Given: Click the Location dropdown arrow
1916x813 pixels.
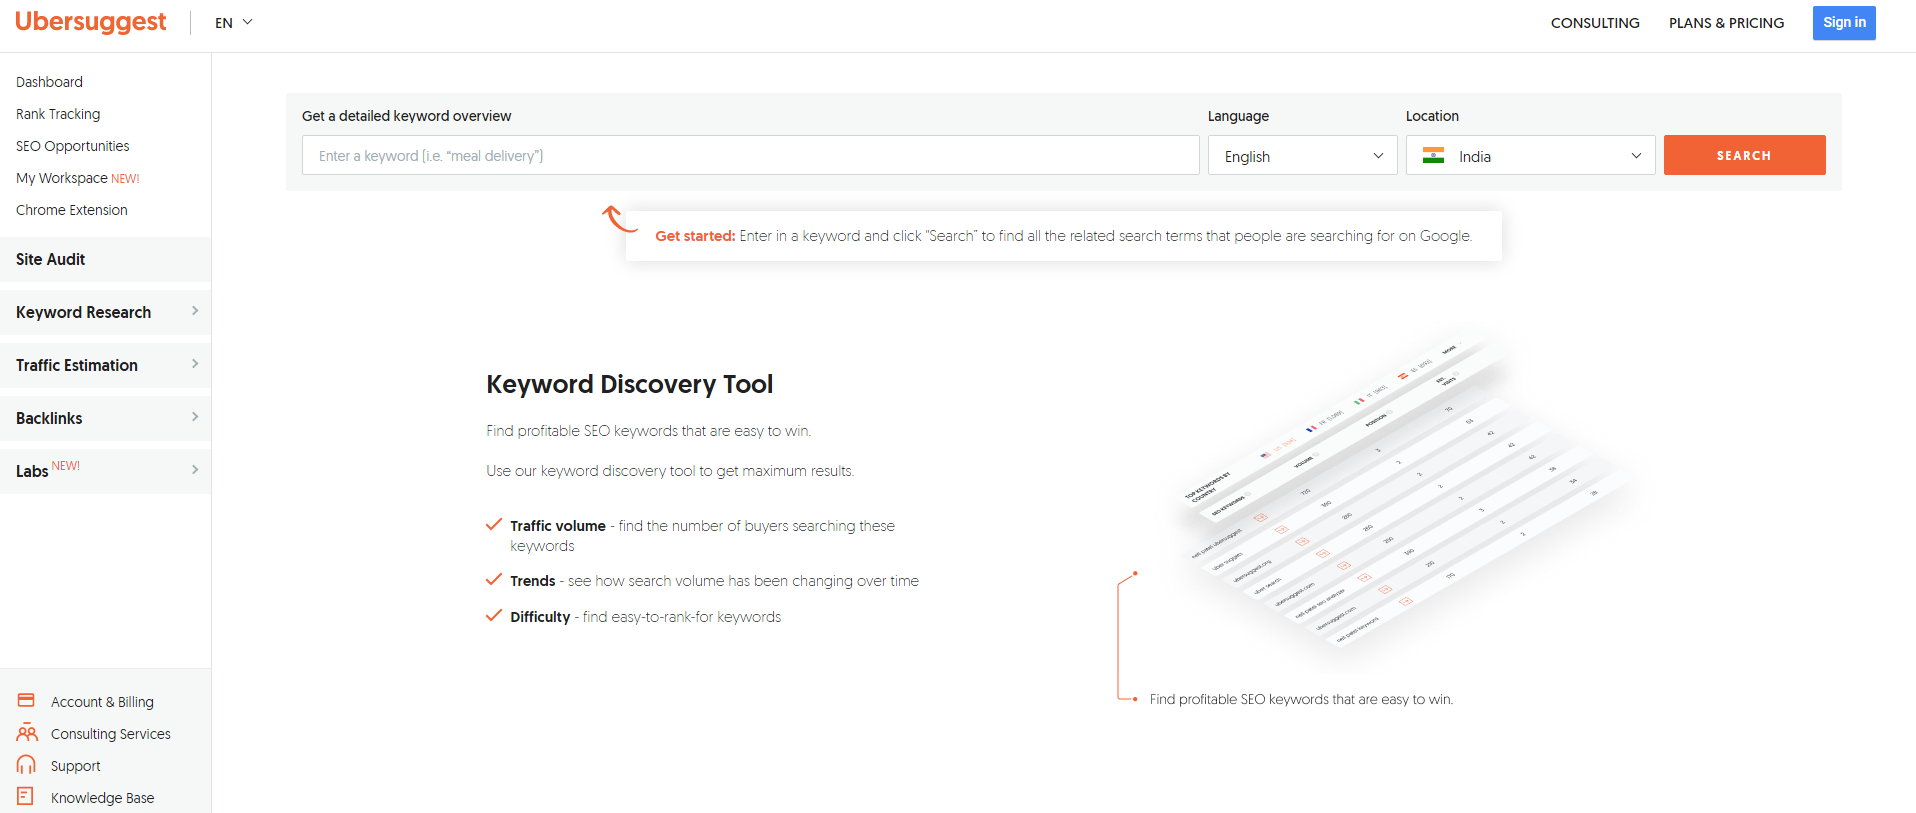Looking at the screenshot, I should pos(1636,156).
